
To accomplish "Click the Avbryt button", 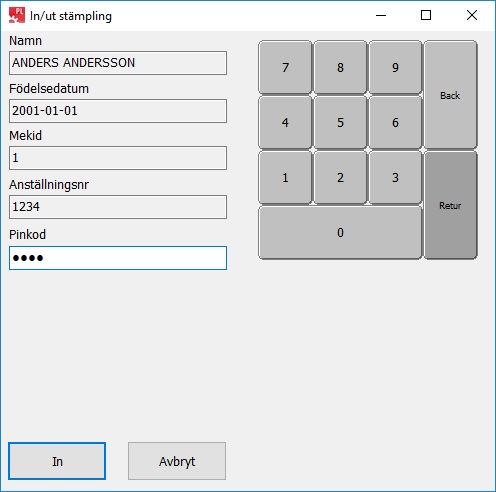I will [x=177, y=461].
